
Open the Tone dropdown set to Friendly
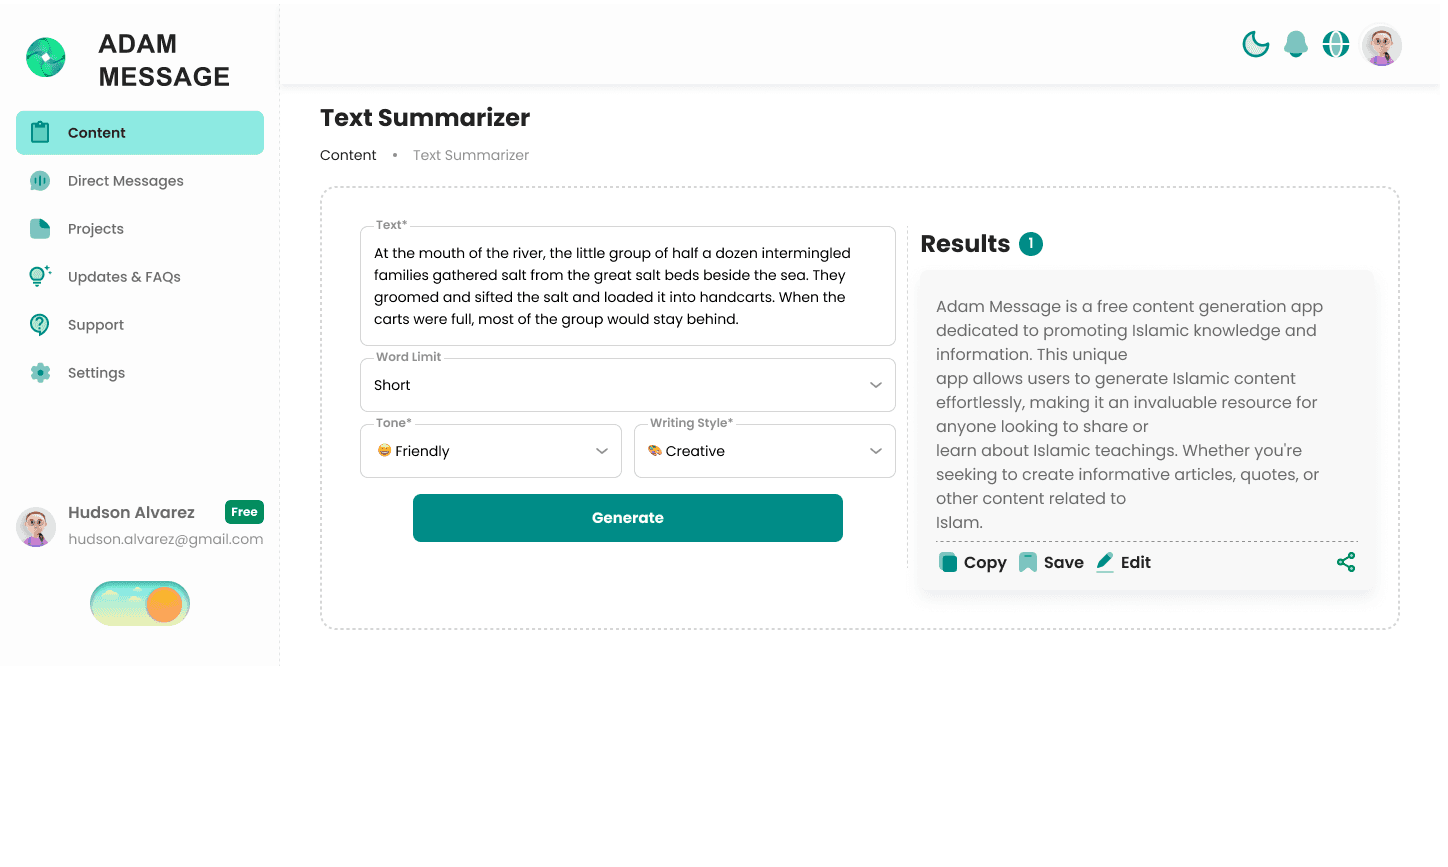click(490, 451)
